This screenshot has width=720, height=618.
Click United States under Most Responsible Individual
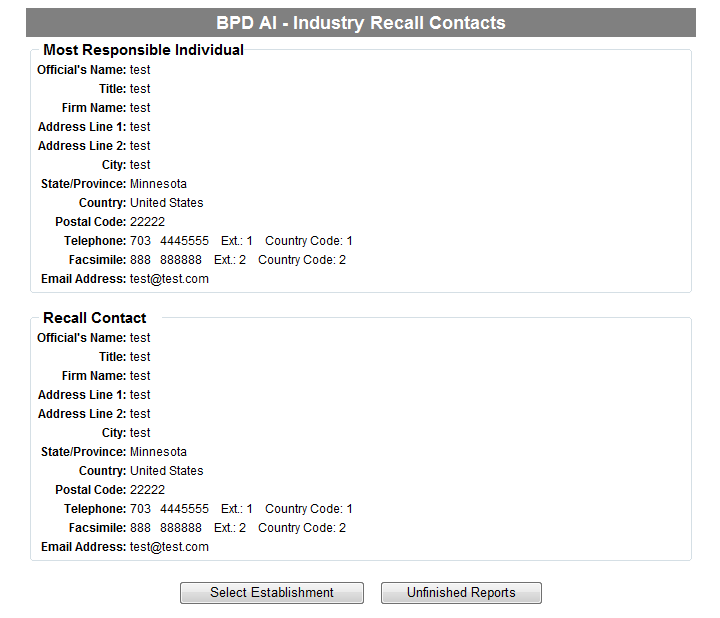coord(166,203)
